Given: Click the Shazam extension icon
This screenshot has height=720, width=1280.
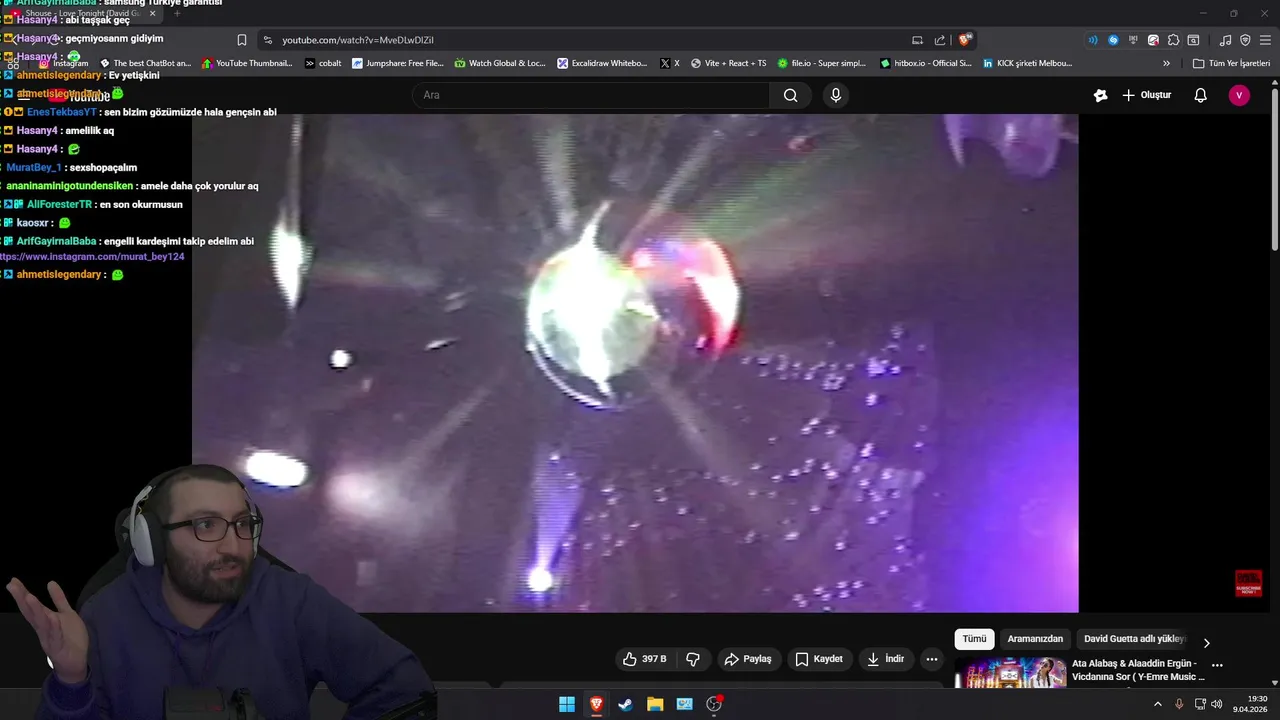Looking at the screenshot, I should tap(1113, 40).
